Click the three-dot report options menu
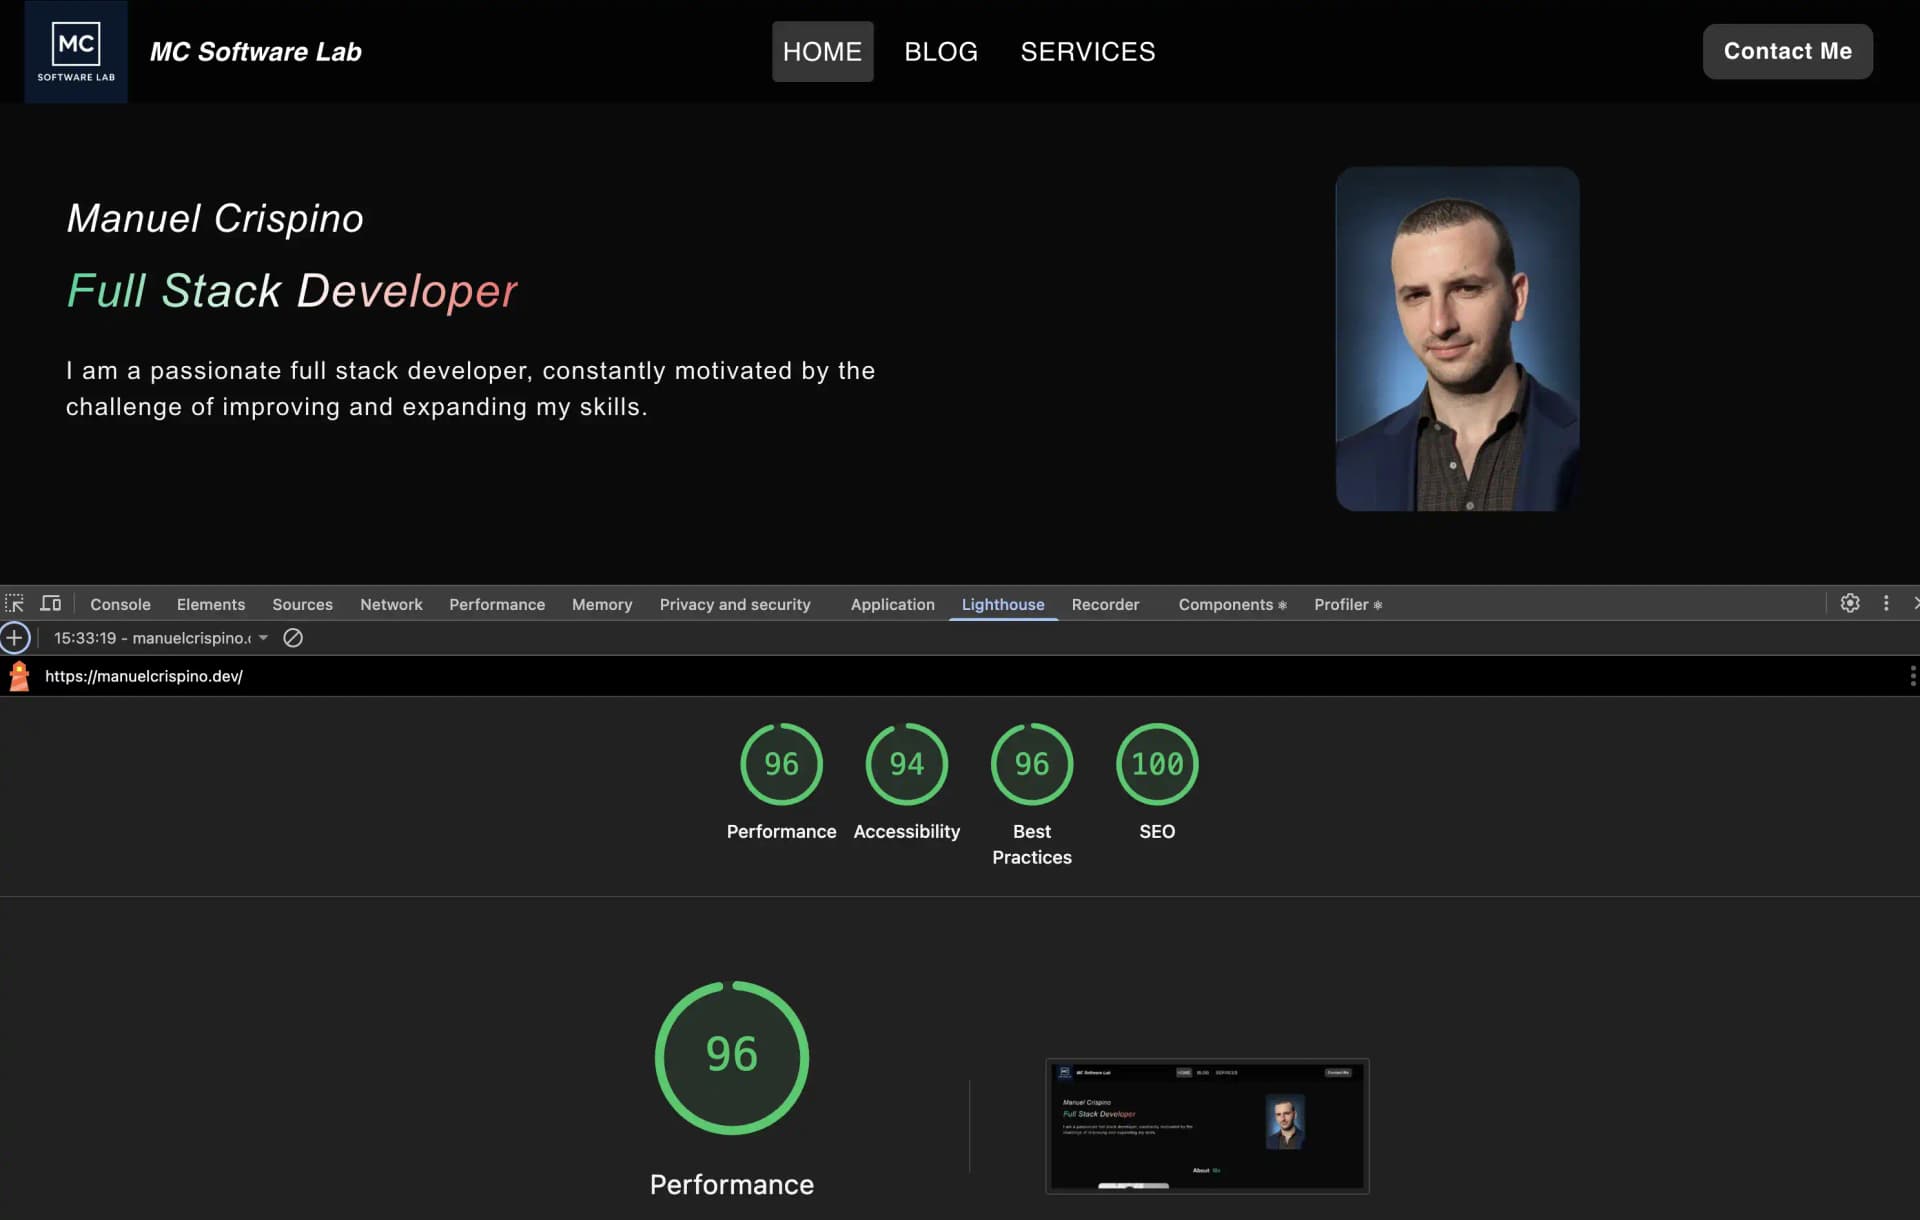Viewport: 1920px width, 1220px height. click(x=1913, y=675)
